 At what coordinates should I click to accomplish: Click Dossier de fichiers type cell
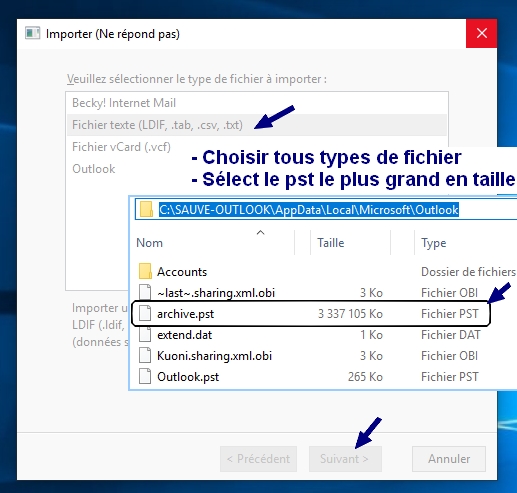pyautogui.click(x=468, y=272)
